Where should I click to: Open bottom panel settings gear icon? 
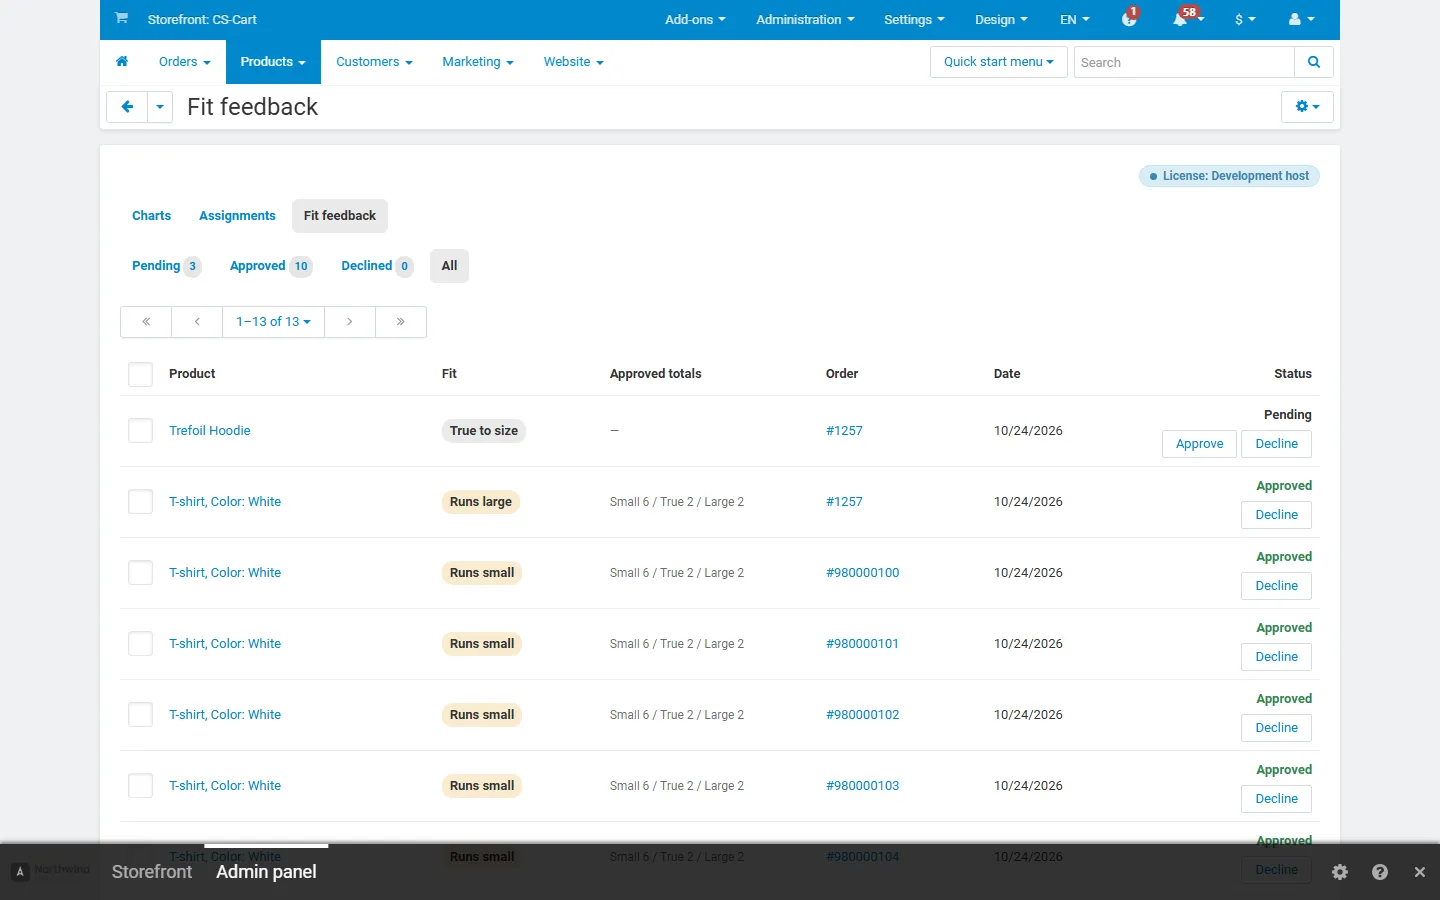coord(1340,872)
